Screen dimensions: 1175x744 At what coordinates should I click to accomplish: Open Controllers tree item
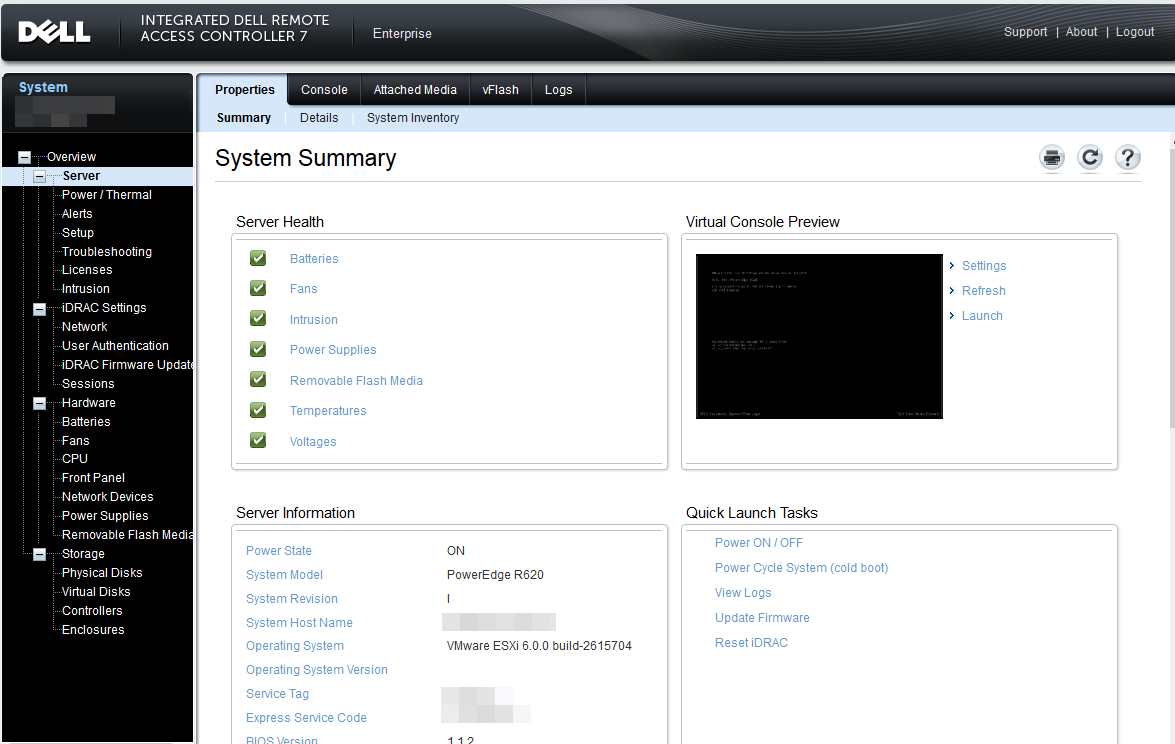(92, 611)
